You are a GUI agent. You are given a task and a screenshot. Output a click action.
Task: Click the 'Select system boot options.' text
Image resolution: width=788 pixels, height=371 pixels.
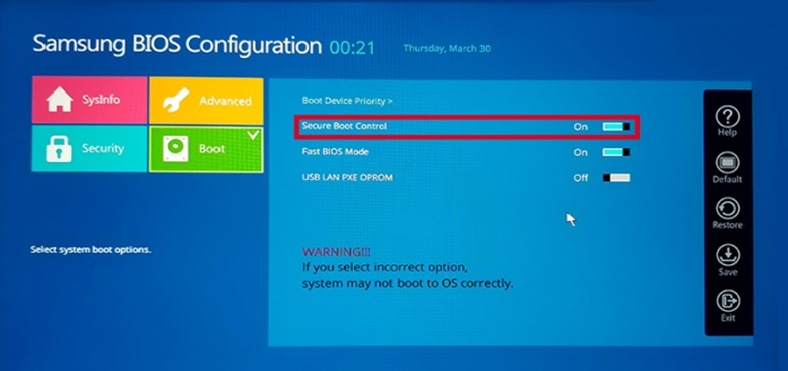(91, 249)
